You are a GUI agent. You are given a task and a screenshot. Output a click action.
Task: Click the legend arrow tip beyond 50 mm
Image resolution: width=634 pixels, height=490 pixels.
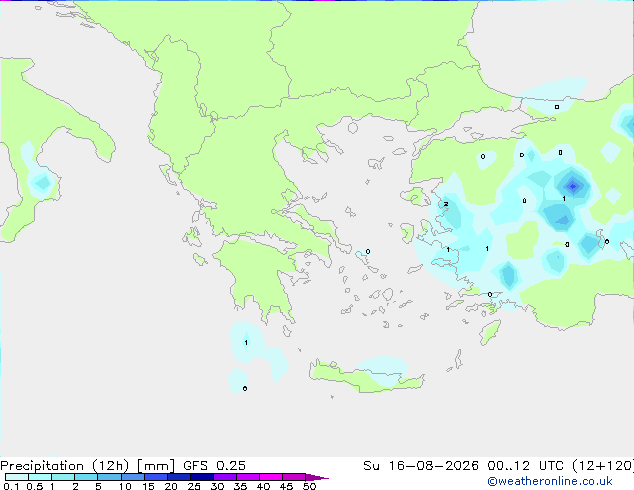[x=317, y=477]
